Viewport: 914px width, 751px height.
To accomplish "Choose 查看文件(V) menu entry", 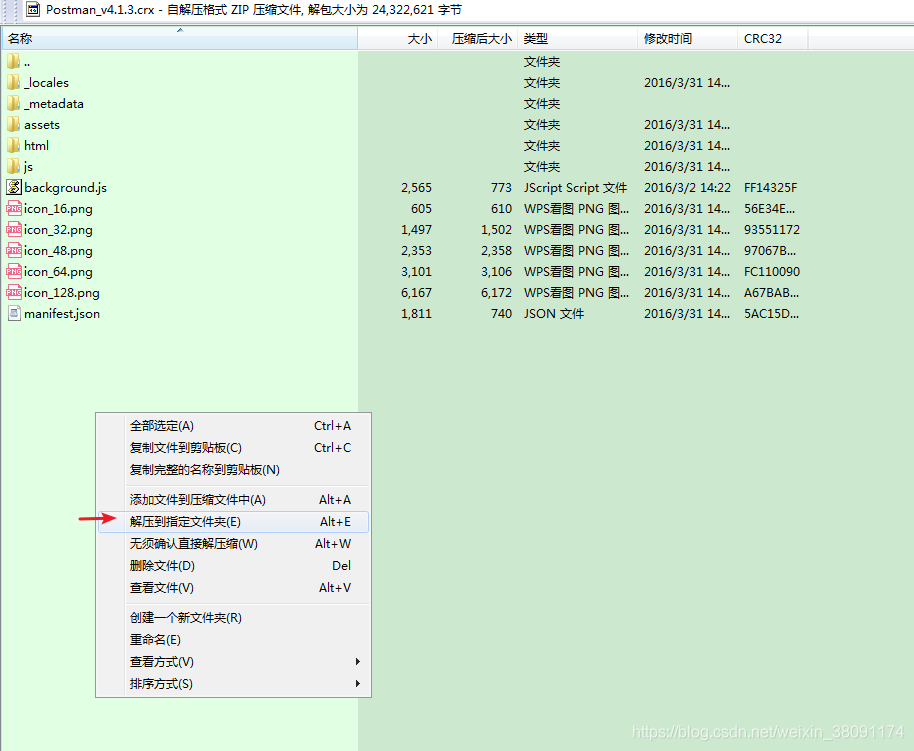I will [x=233, y=588].
